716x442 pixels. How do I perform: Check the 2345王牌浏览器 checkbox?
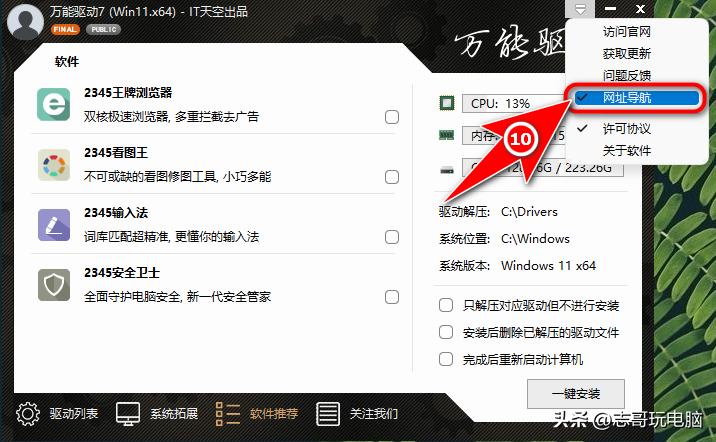coord(392,117)
